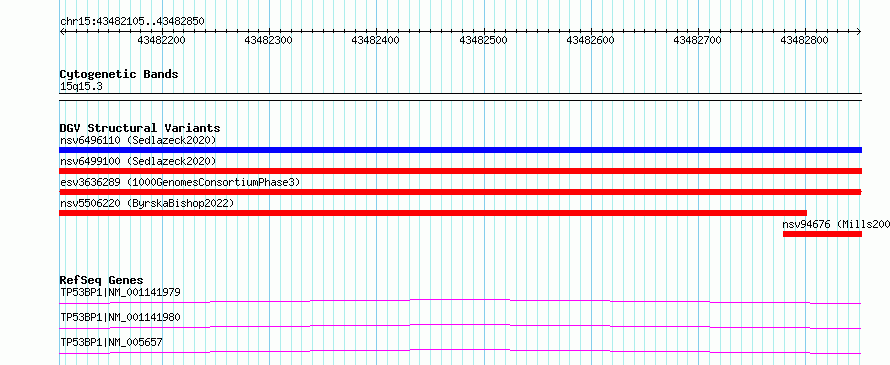Select the DGV Structural Variants track title
Image resolution: width=890 pixels, height=365 pixels.
[140, 128]
